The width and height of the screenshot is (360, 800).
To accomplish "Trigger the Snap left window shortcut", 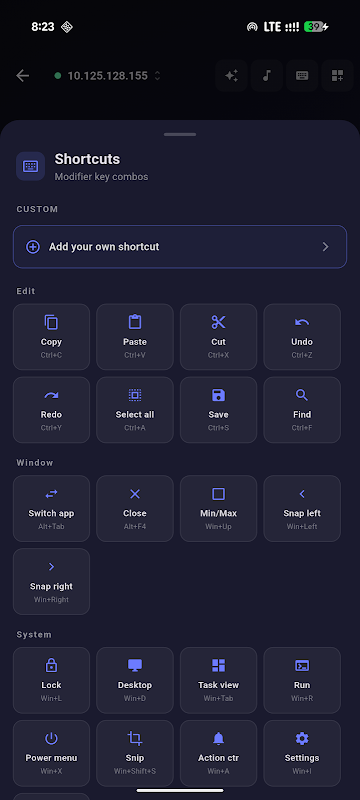I will (302, 508).
